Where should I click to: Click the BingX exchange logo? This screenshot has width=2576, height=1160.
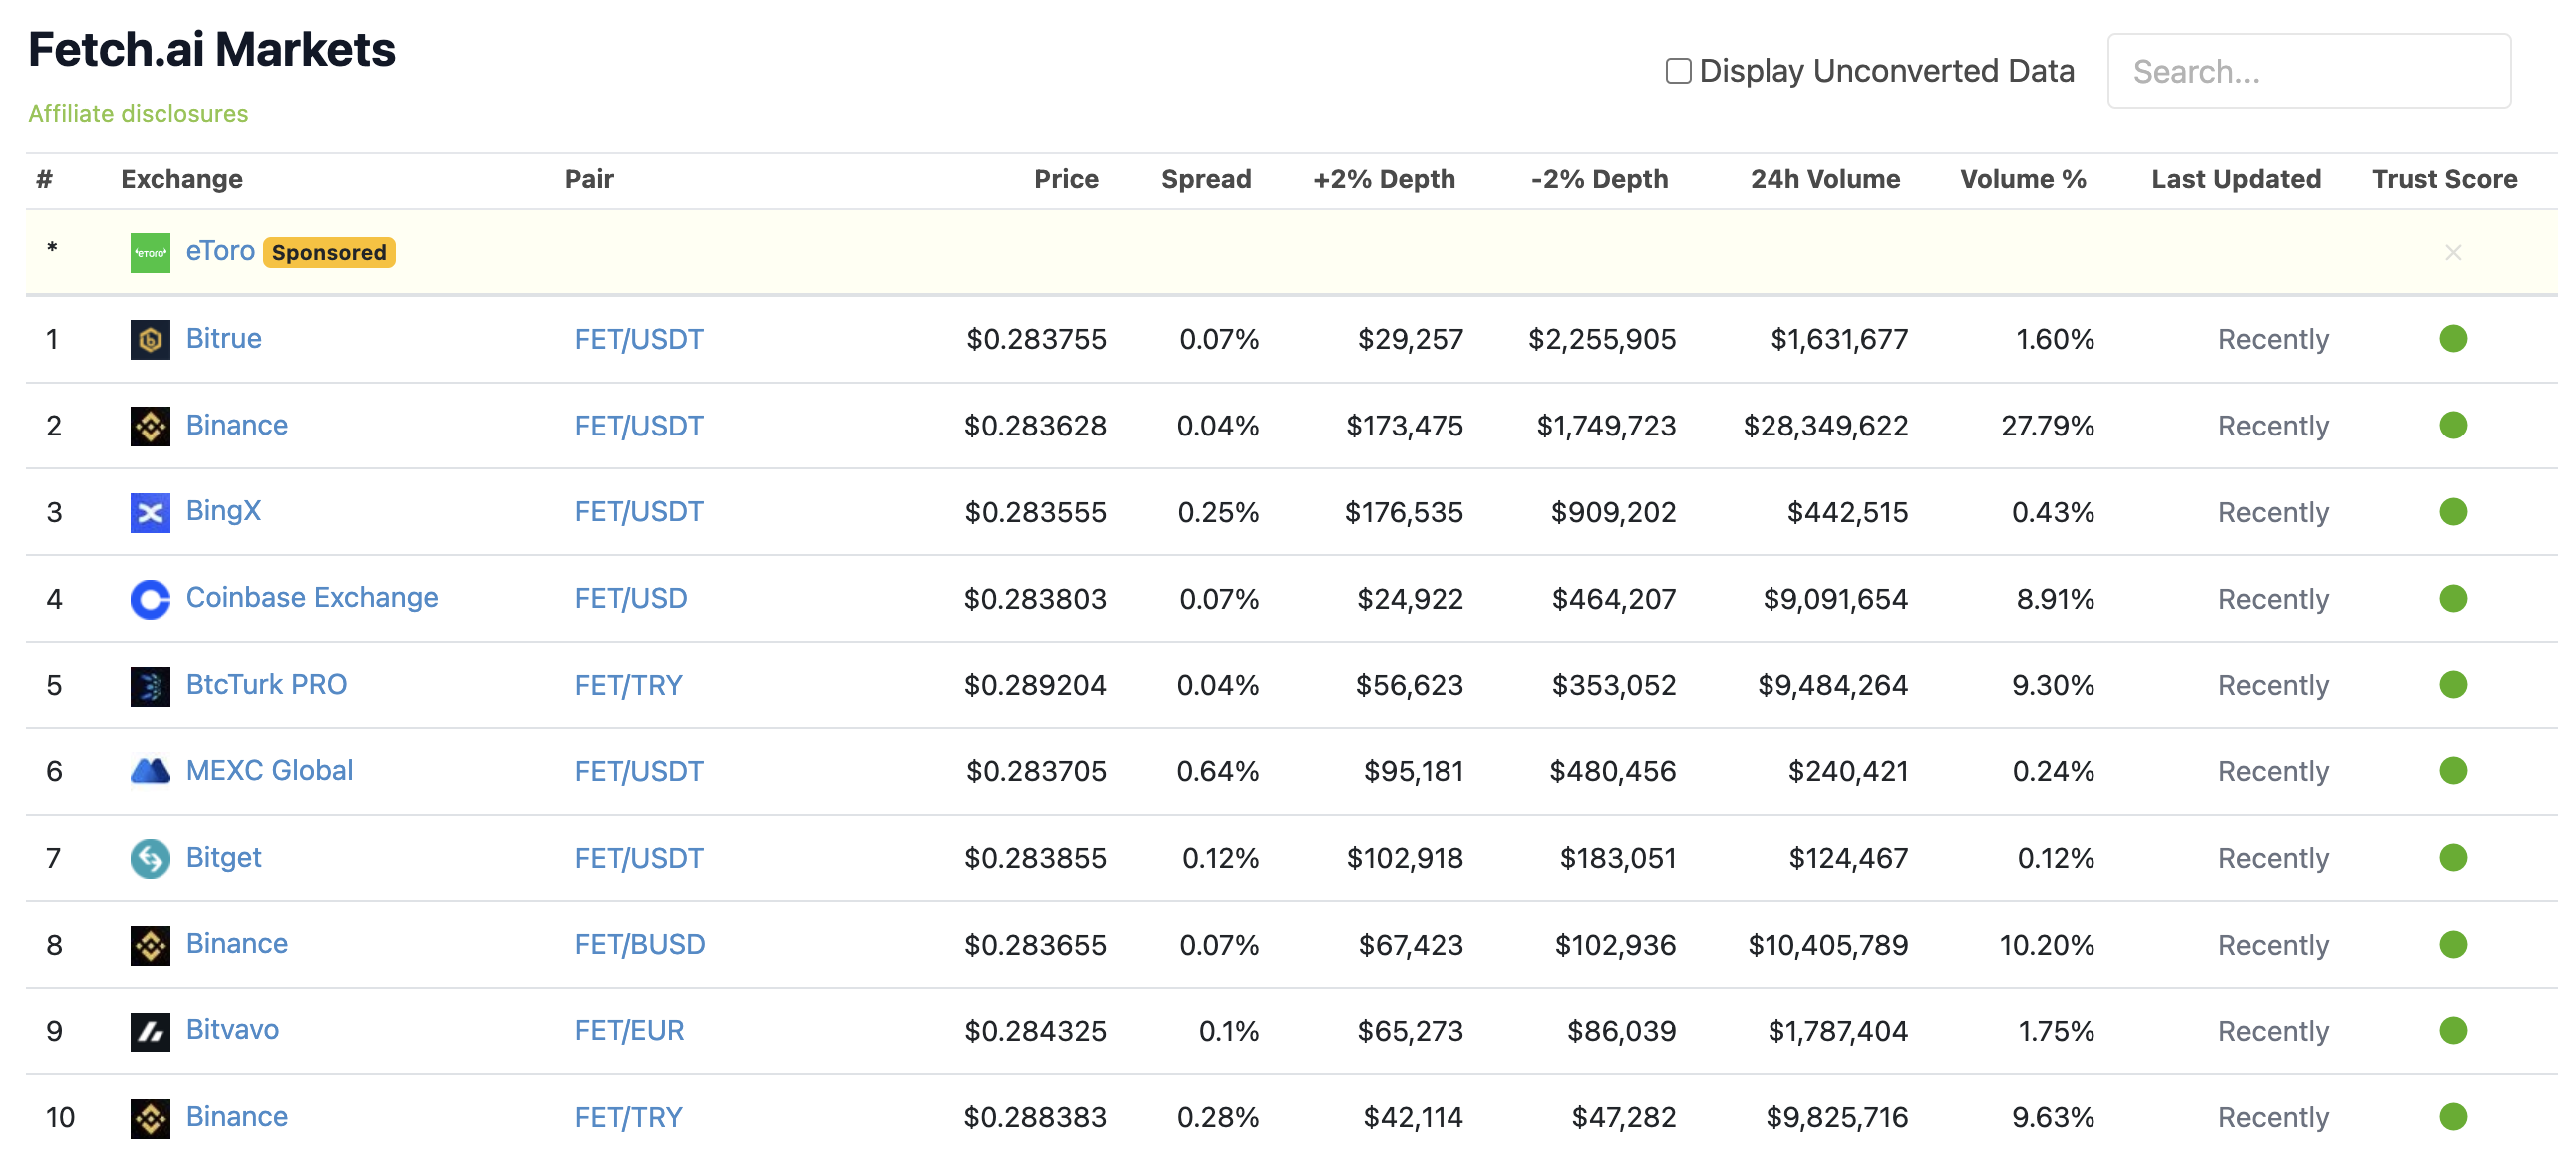pyautogui.click(x=150, y=512)
